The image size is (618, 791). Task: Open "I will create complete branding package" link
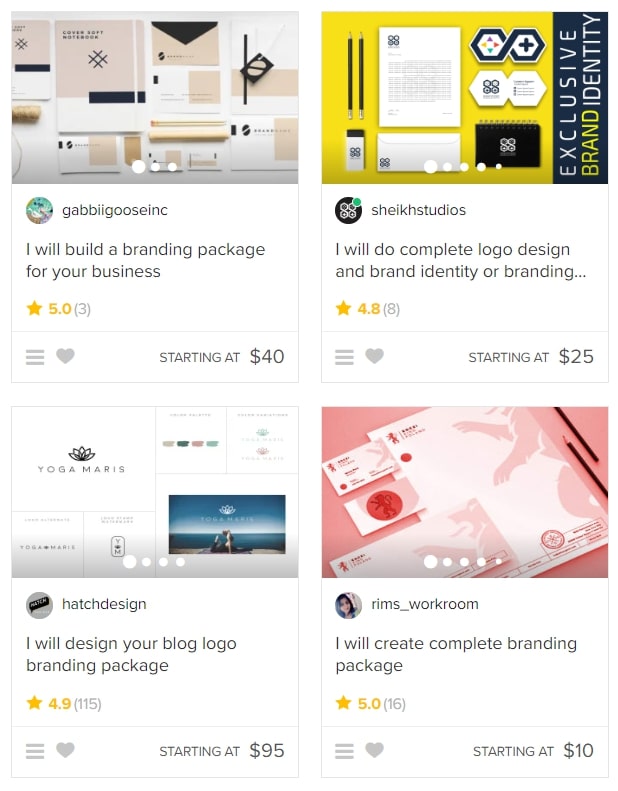pyautogui.click(x=456, y=654)
